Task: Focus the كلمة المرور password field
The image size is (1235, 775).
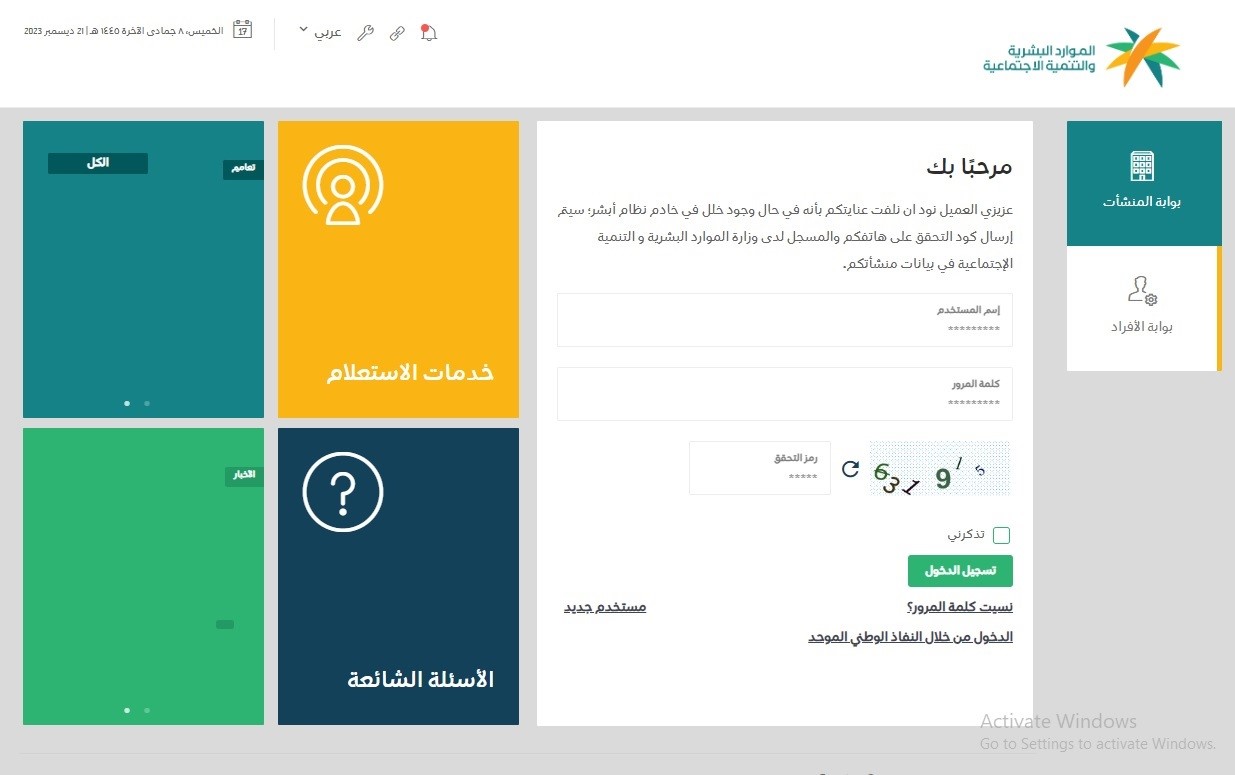Action: click(x=785, y=394)
